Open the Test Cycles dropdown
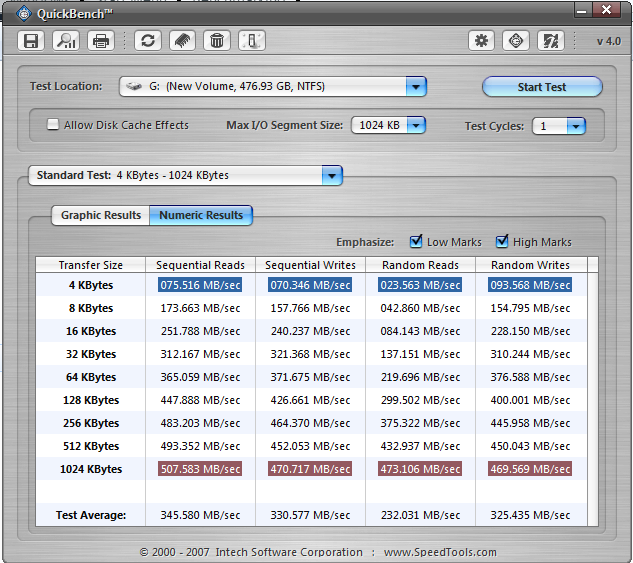The height and width of the screenshot is (563, 633). (575, 126)
